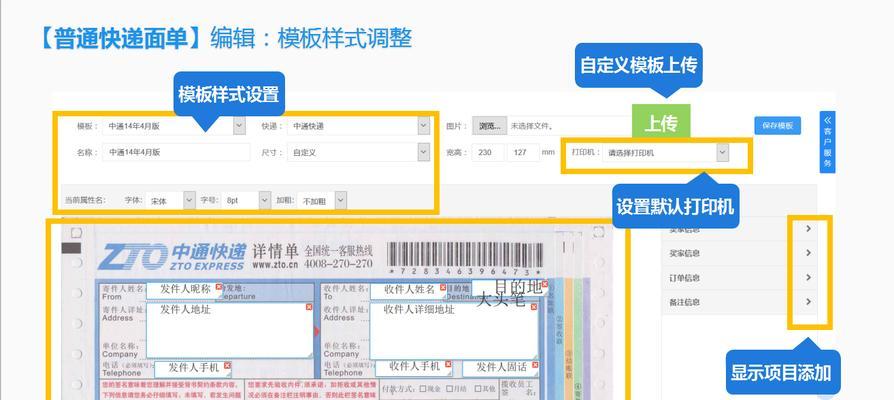Delete the 发件人固话 field using red X
The height and width of the screenshot is (400, 894).
click(534, 364)
